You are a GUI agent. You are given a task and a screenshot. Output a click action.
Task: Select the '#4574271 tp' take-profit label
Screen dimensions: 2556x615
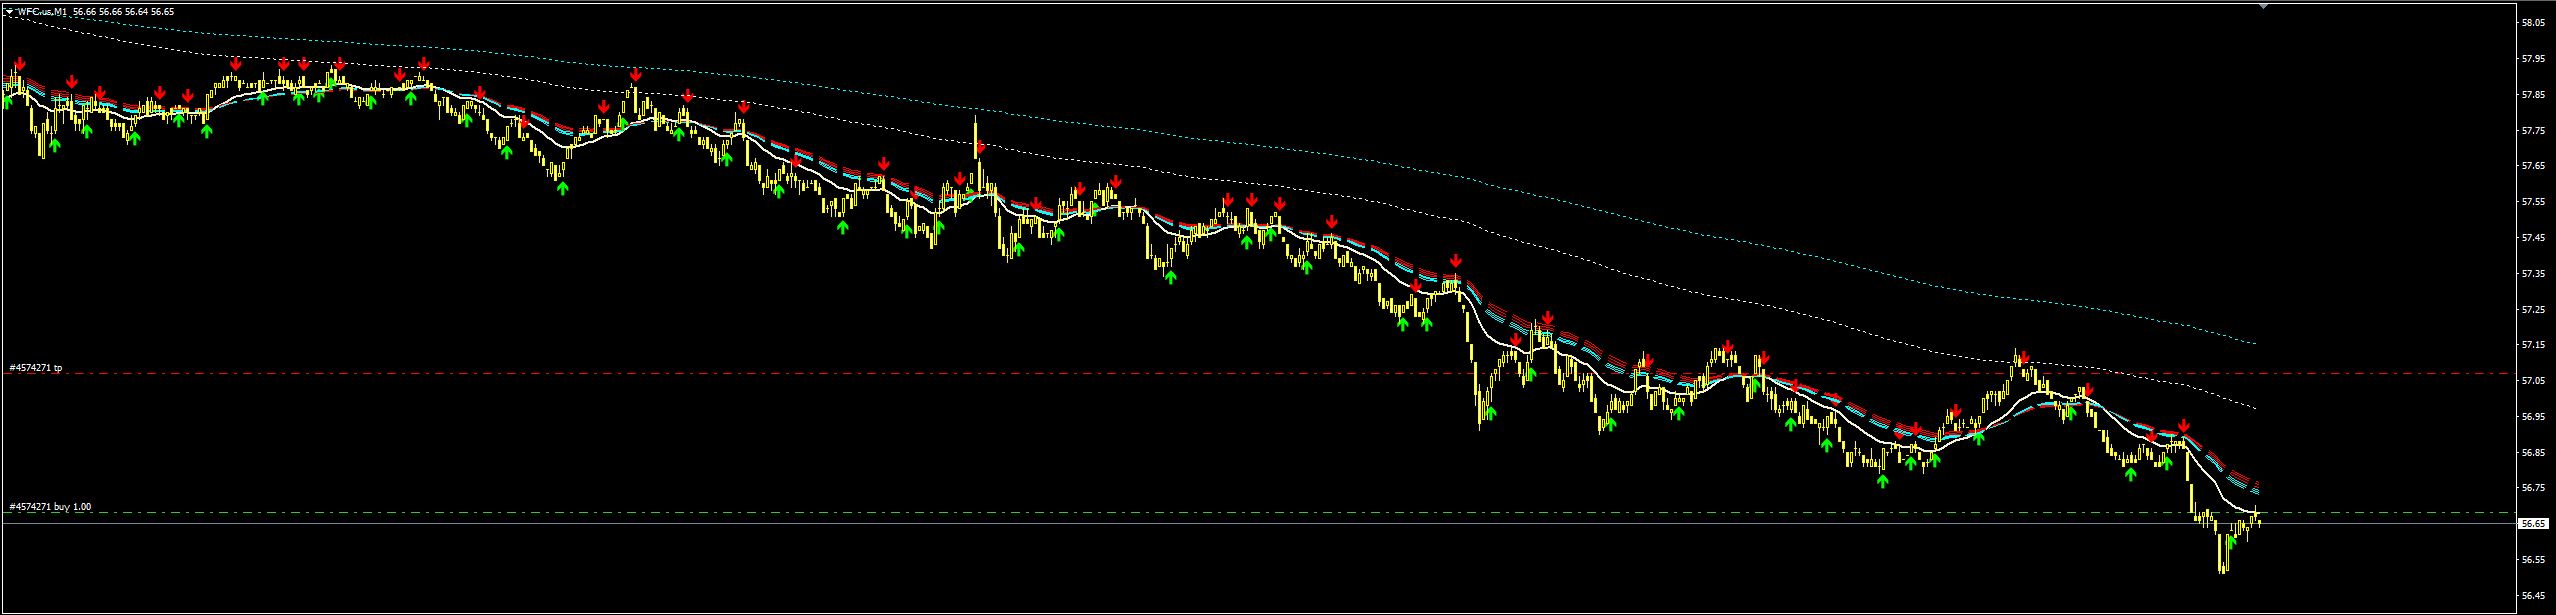point(36,368)
